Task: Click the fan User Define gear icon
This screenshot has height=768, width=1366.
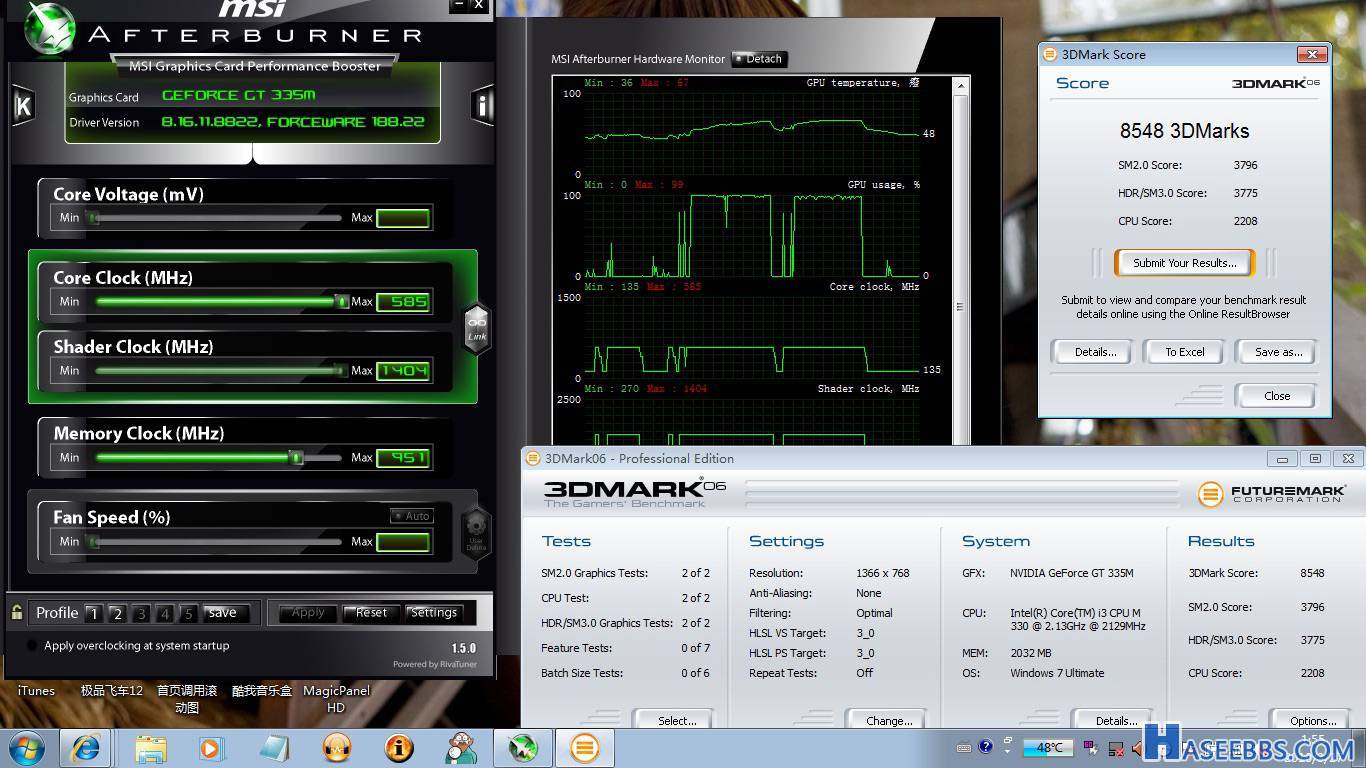Action: pos(476,530)
